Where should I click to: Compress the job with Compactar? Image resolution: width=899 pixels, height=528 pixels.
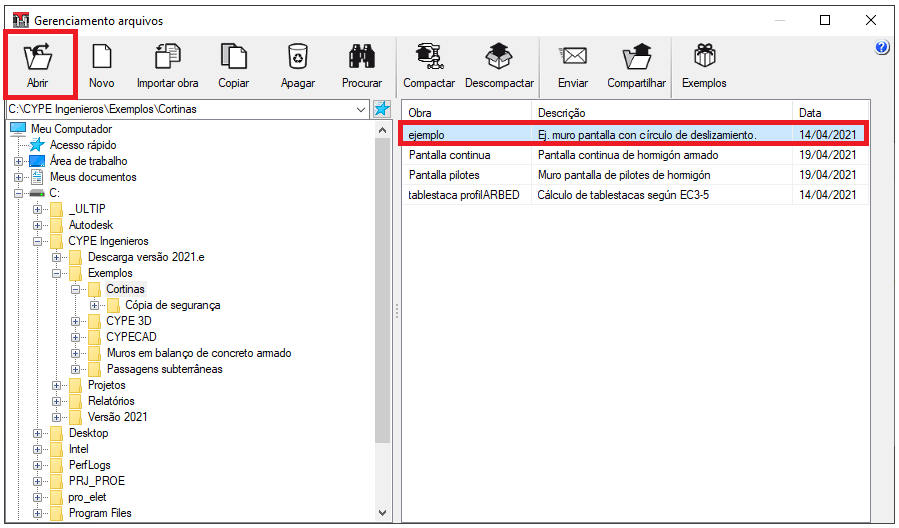pos(429,65)
